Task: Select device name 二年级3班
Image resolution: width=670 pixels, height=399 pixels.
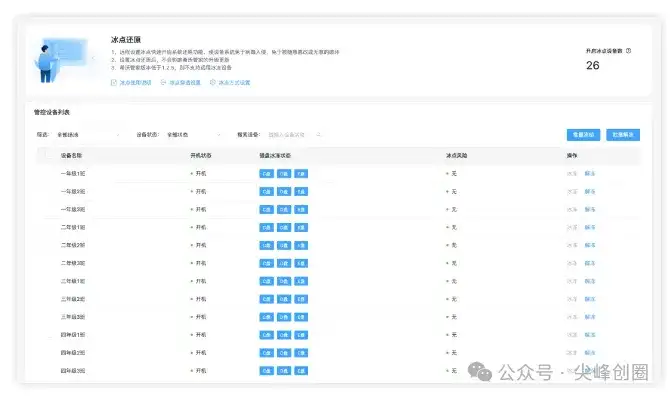Action: click(x=73, y=263)
